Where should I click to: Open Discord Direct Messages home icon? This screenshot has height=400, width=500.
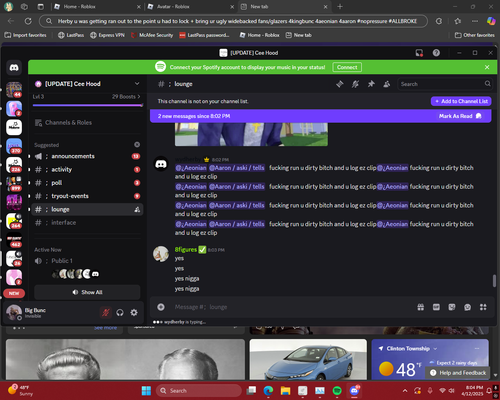point(14,68)
